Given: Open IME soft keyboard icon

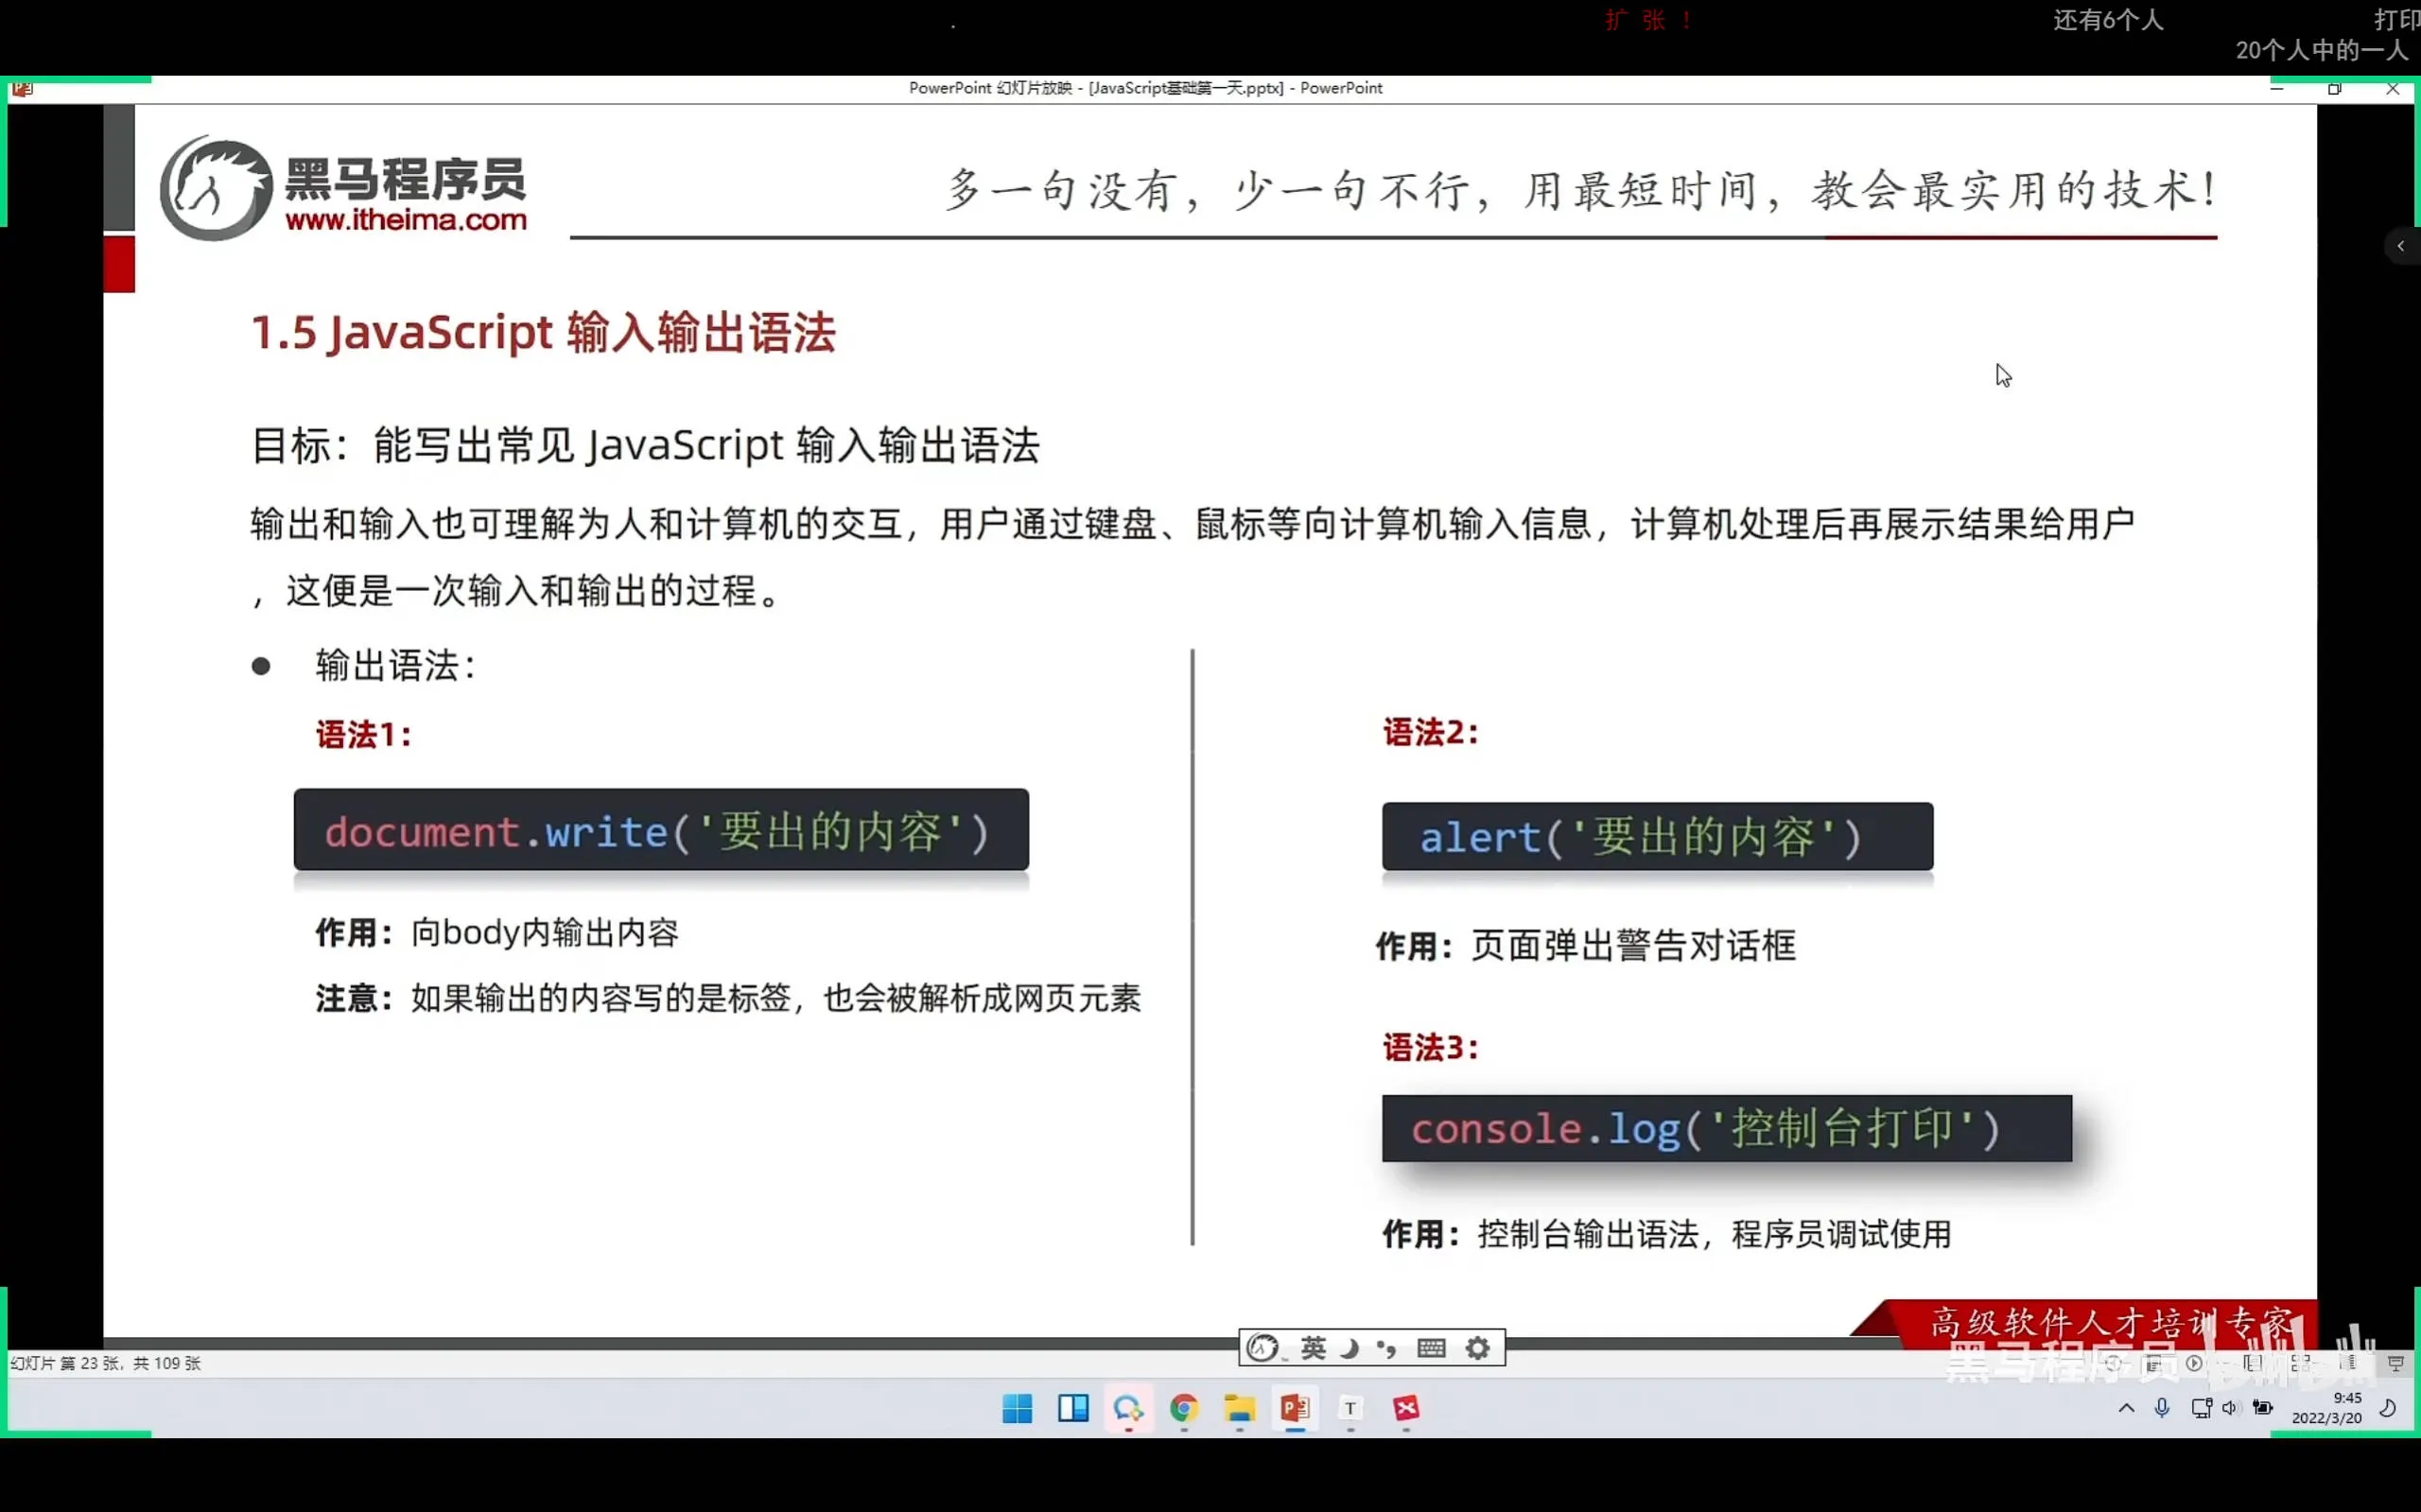Looking at the screenshot, I should 1431,1348.
